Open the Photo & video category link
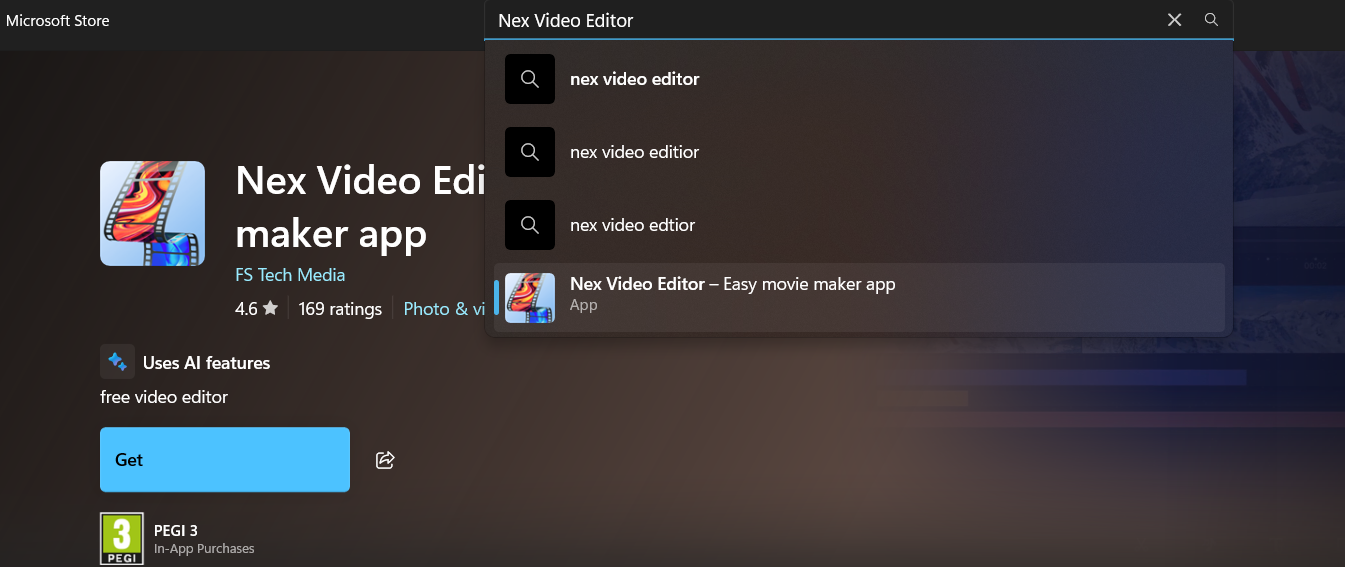 [443, 309]
